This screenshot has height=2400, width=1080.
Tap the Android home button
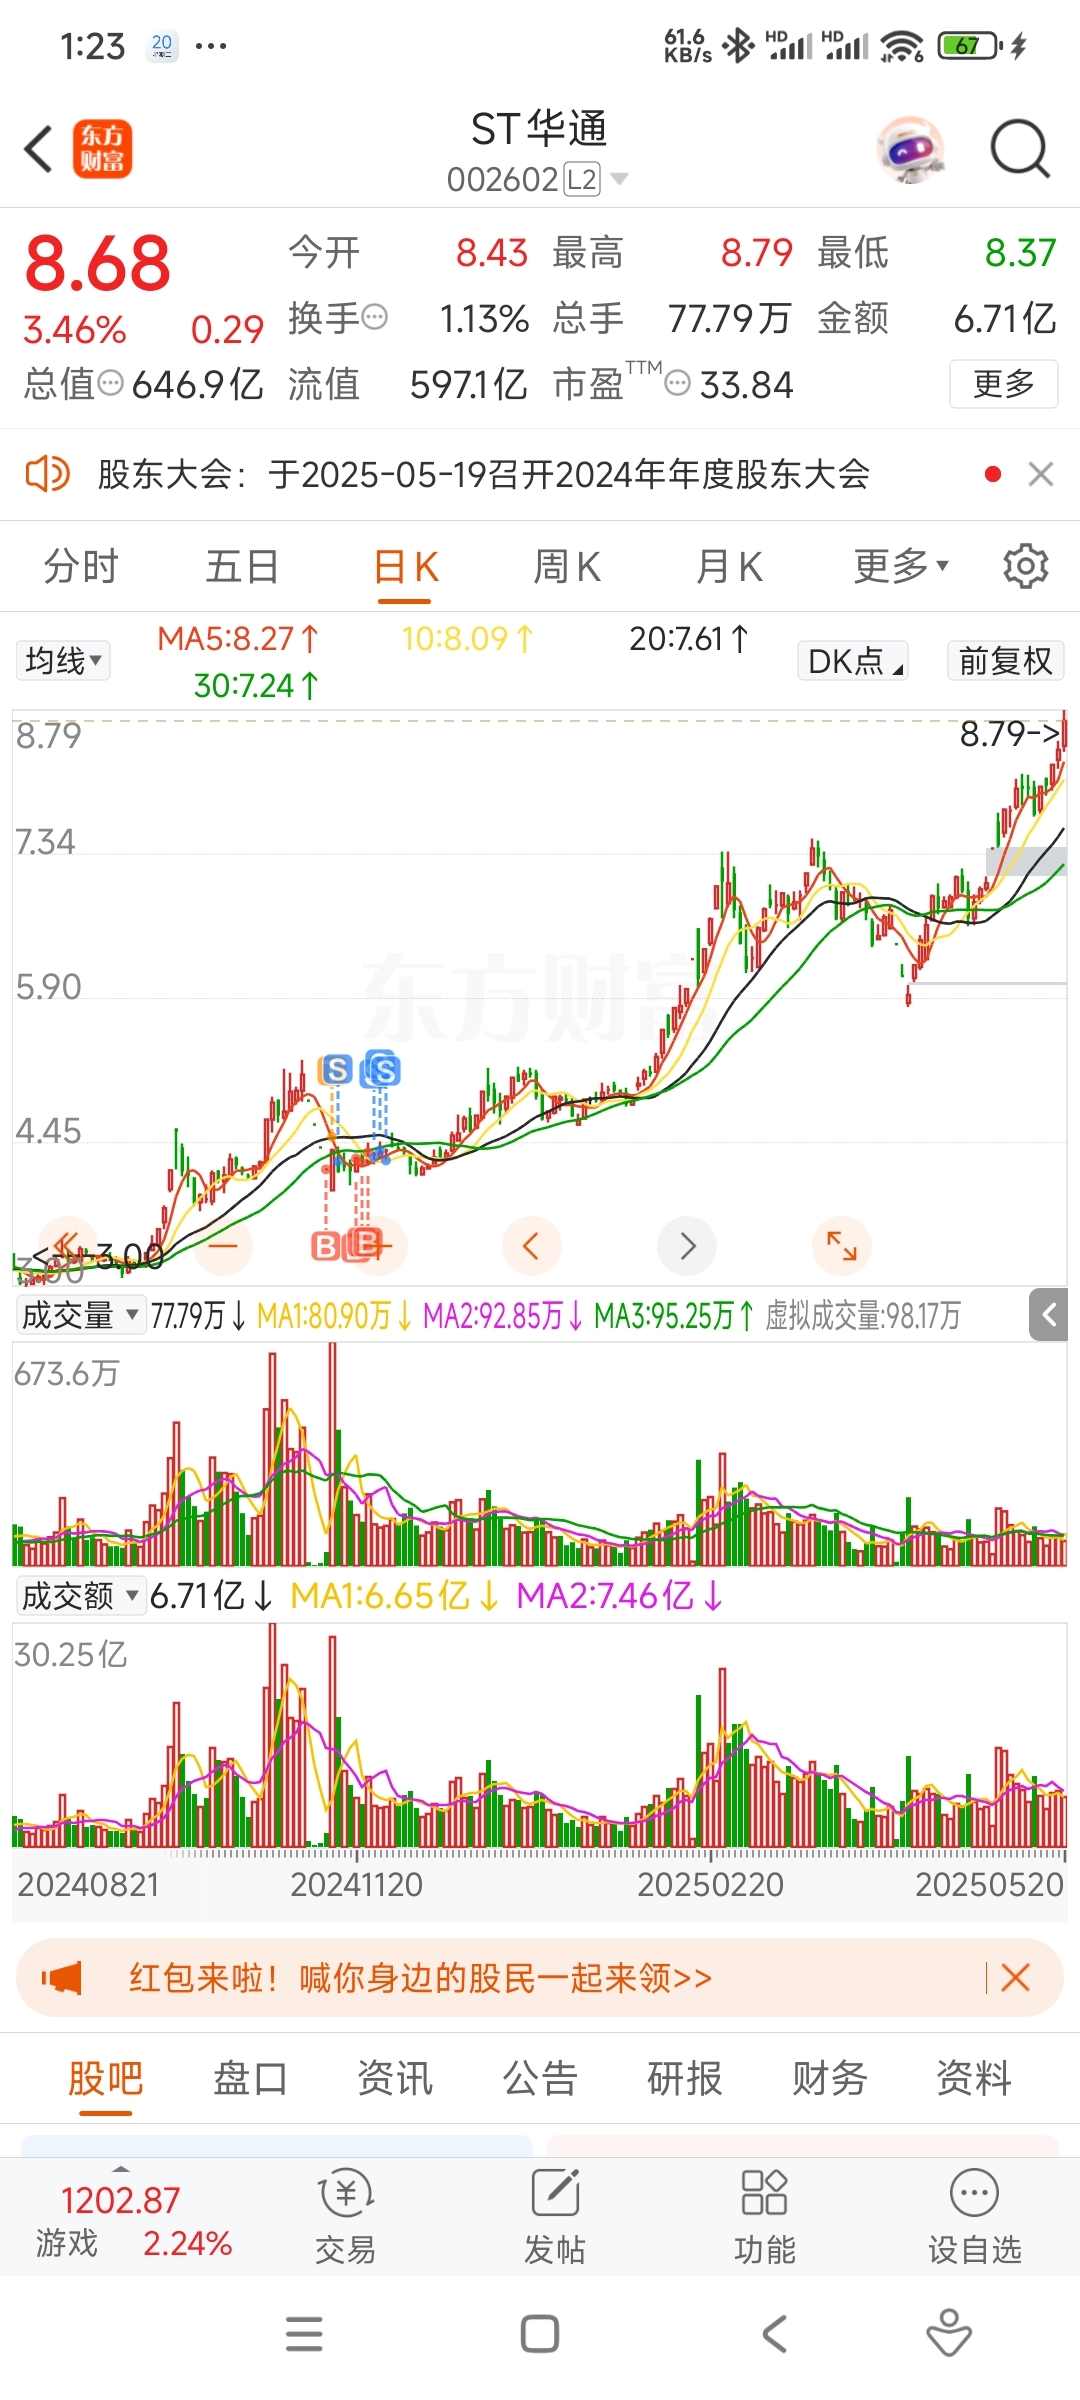[x=540, y=2334]
